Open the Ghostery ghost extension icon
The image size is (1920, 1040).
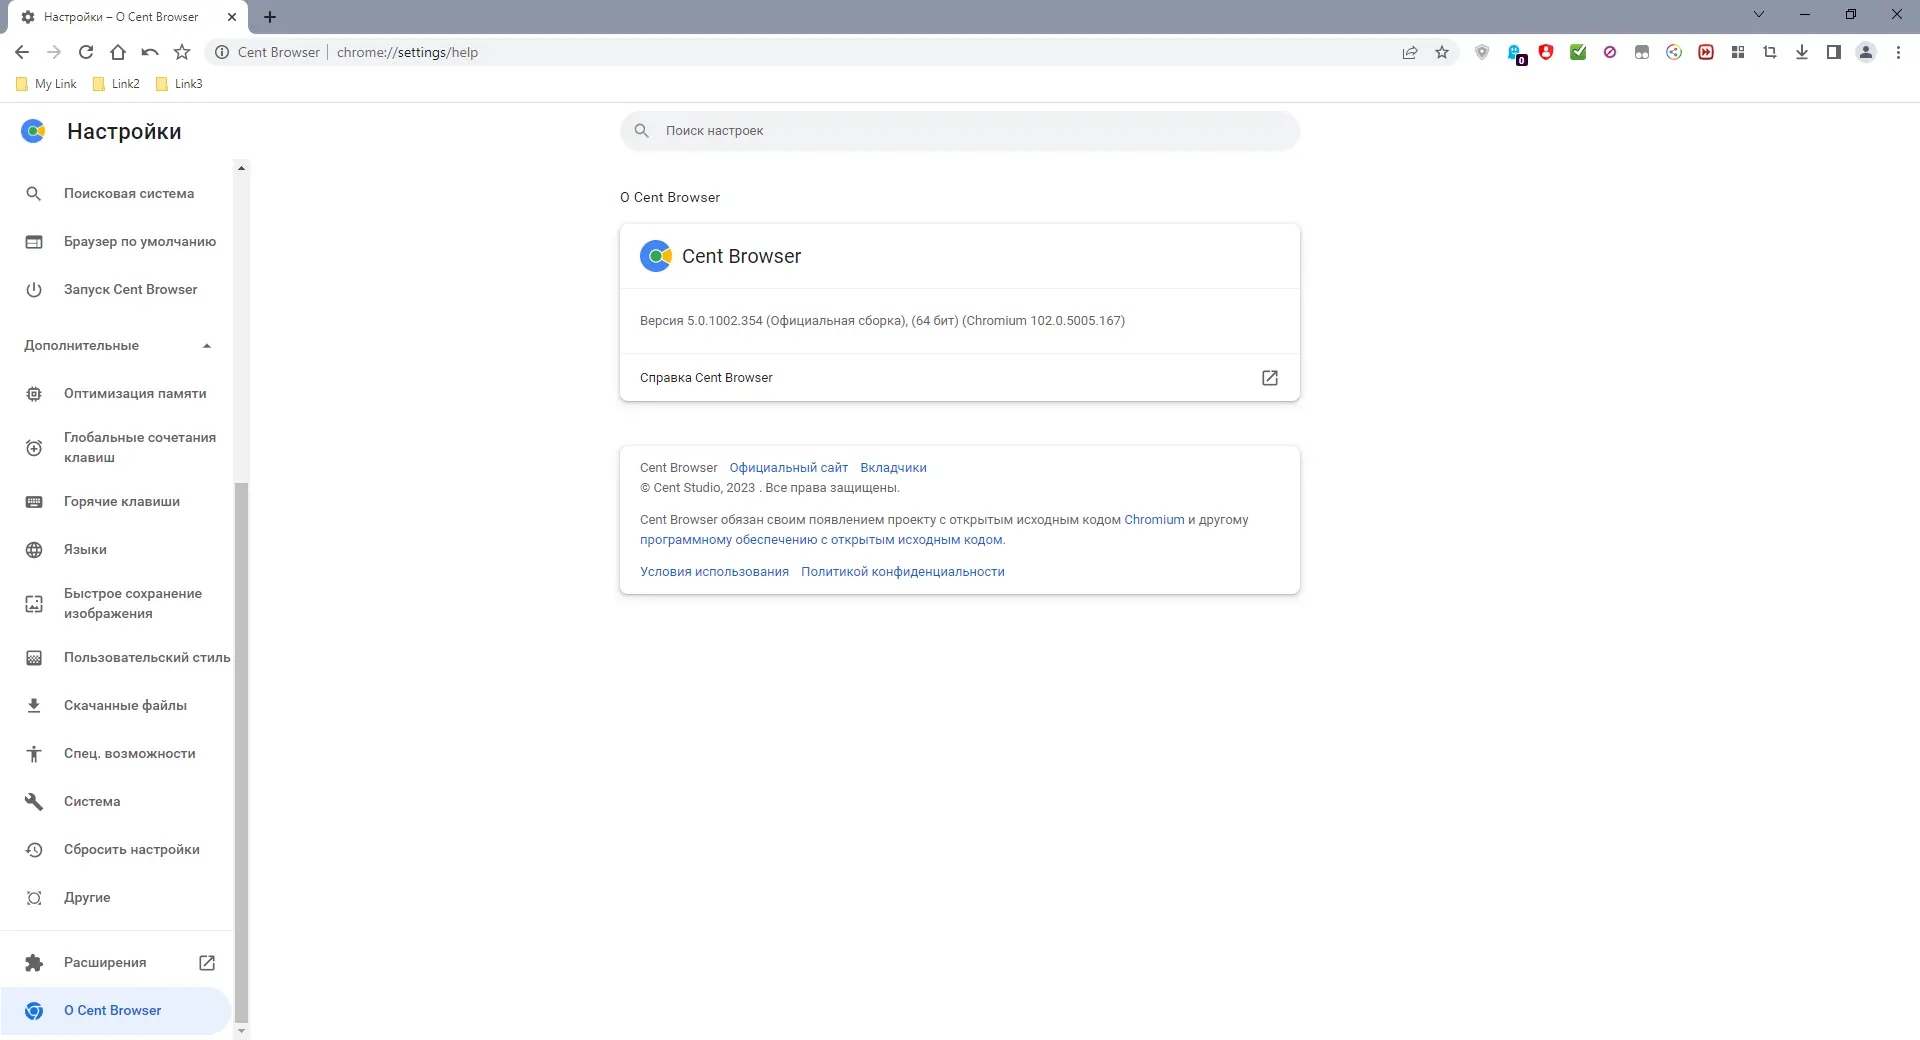(1515, 53)
